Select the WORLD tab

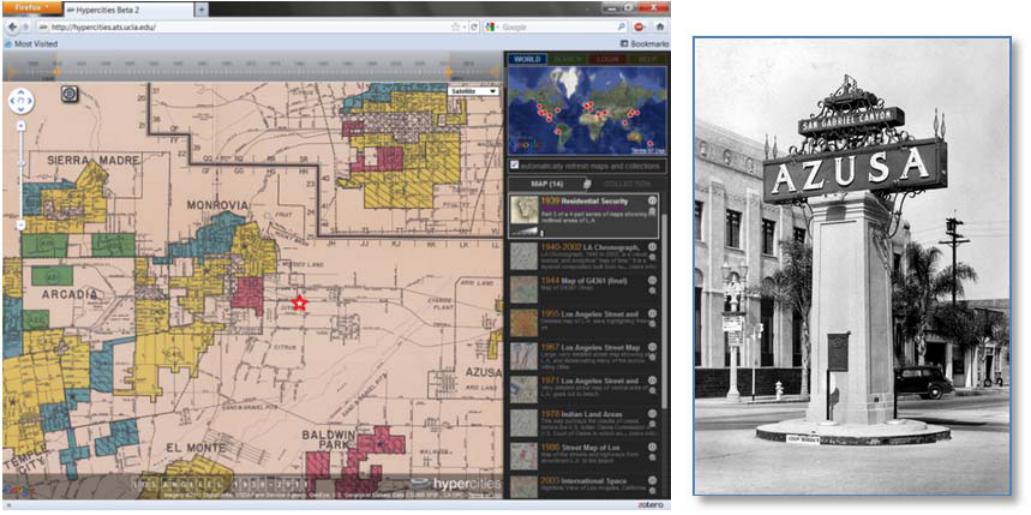coord(526,60)
